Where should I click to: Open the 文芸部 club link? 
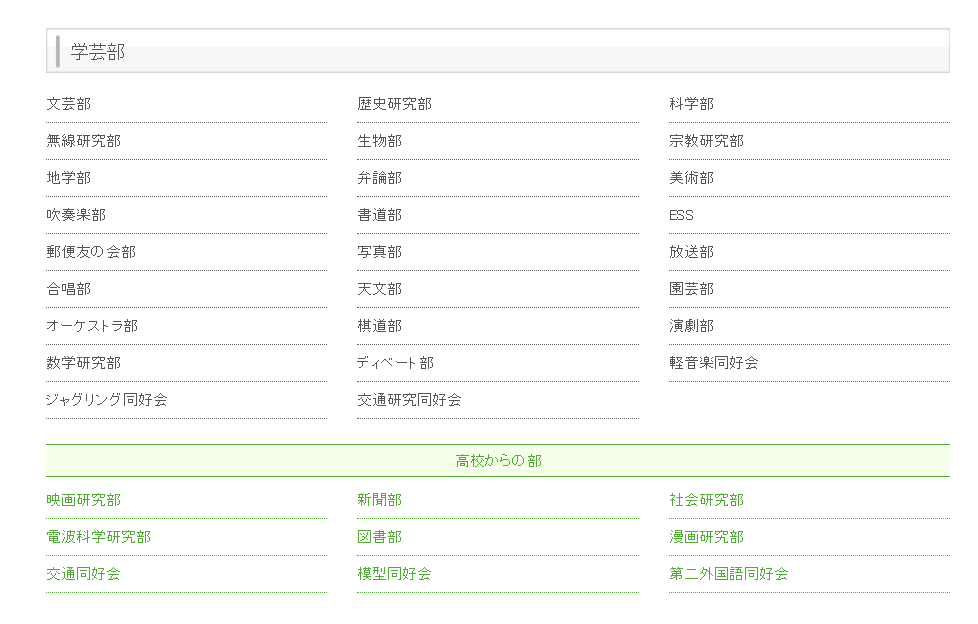pyautogui.click(x=69, y=104)
